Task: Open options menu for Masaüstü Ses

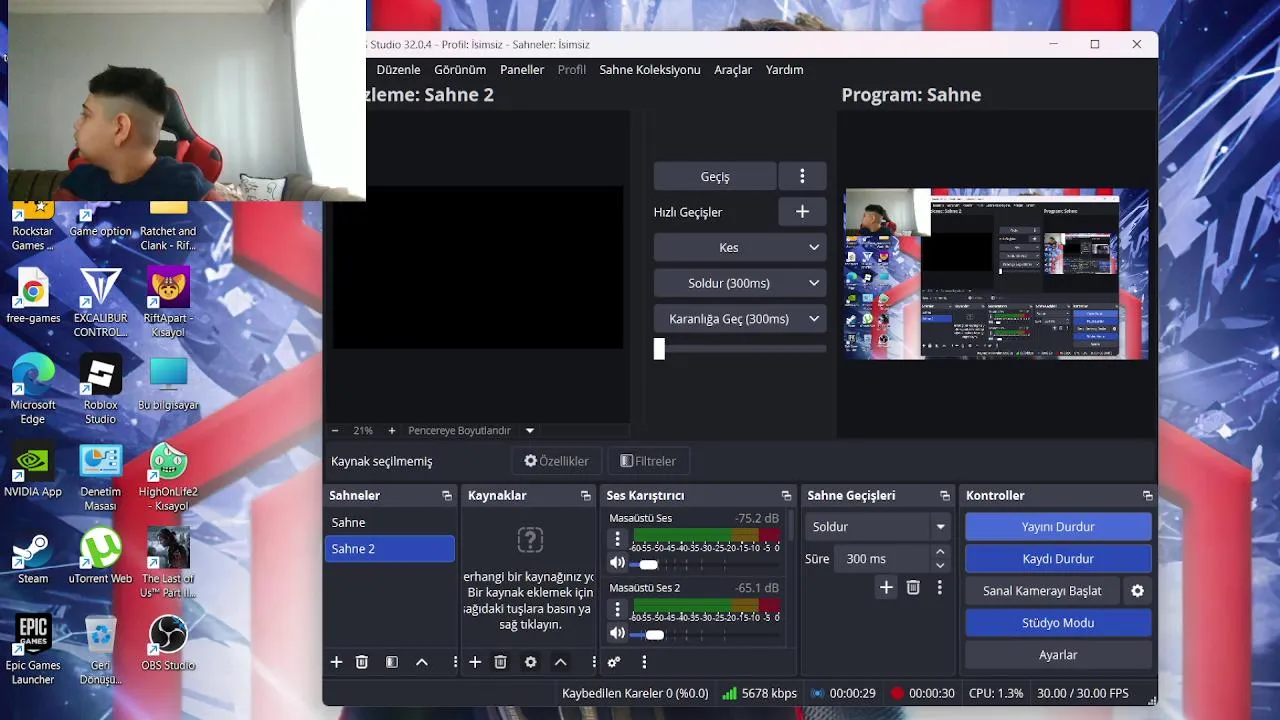Action: 617,540
